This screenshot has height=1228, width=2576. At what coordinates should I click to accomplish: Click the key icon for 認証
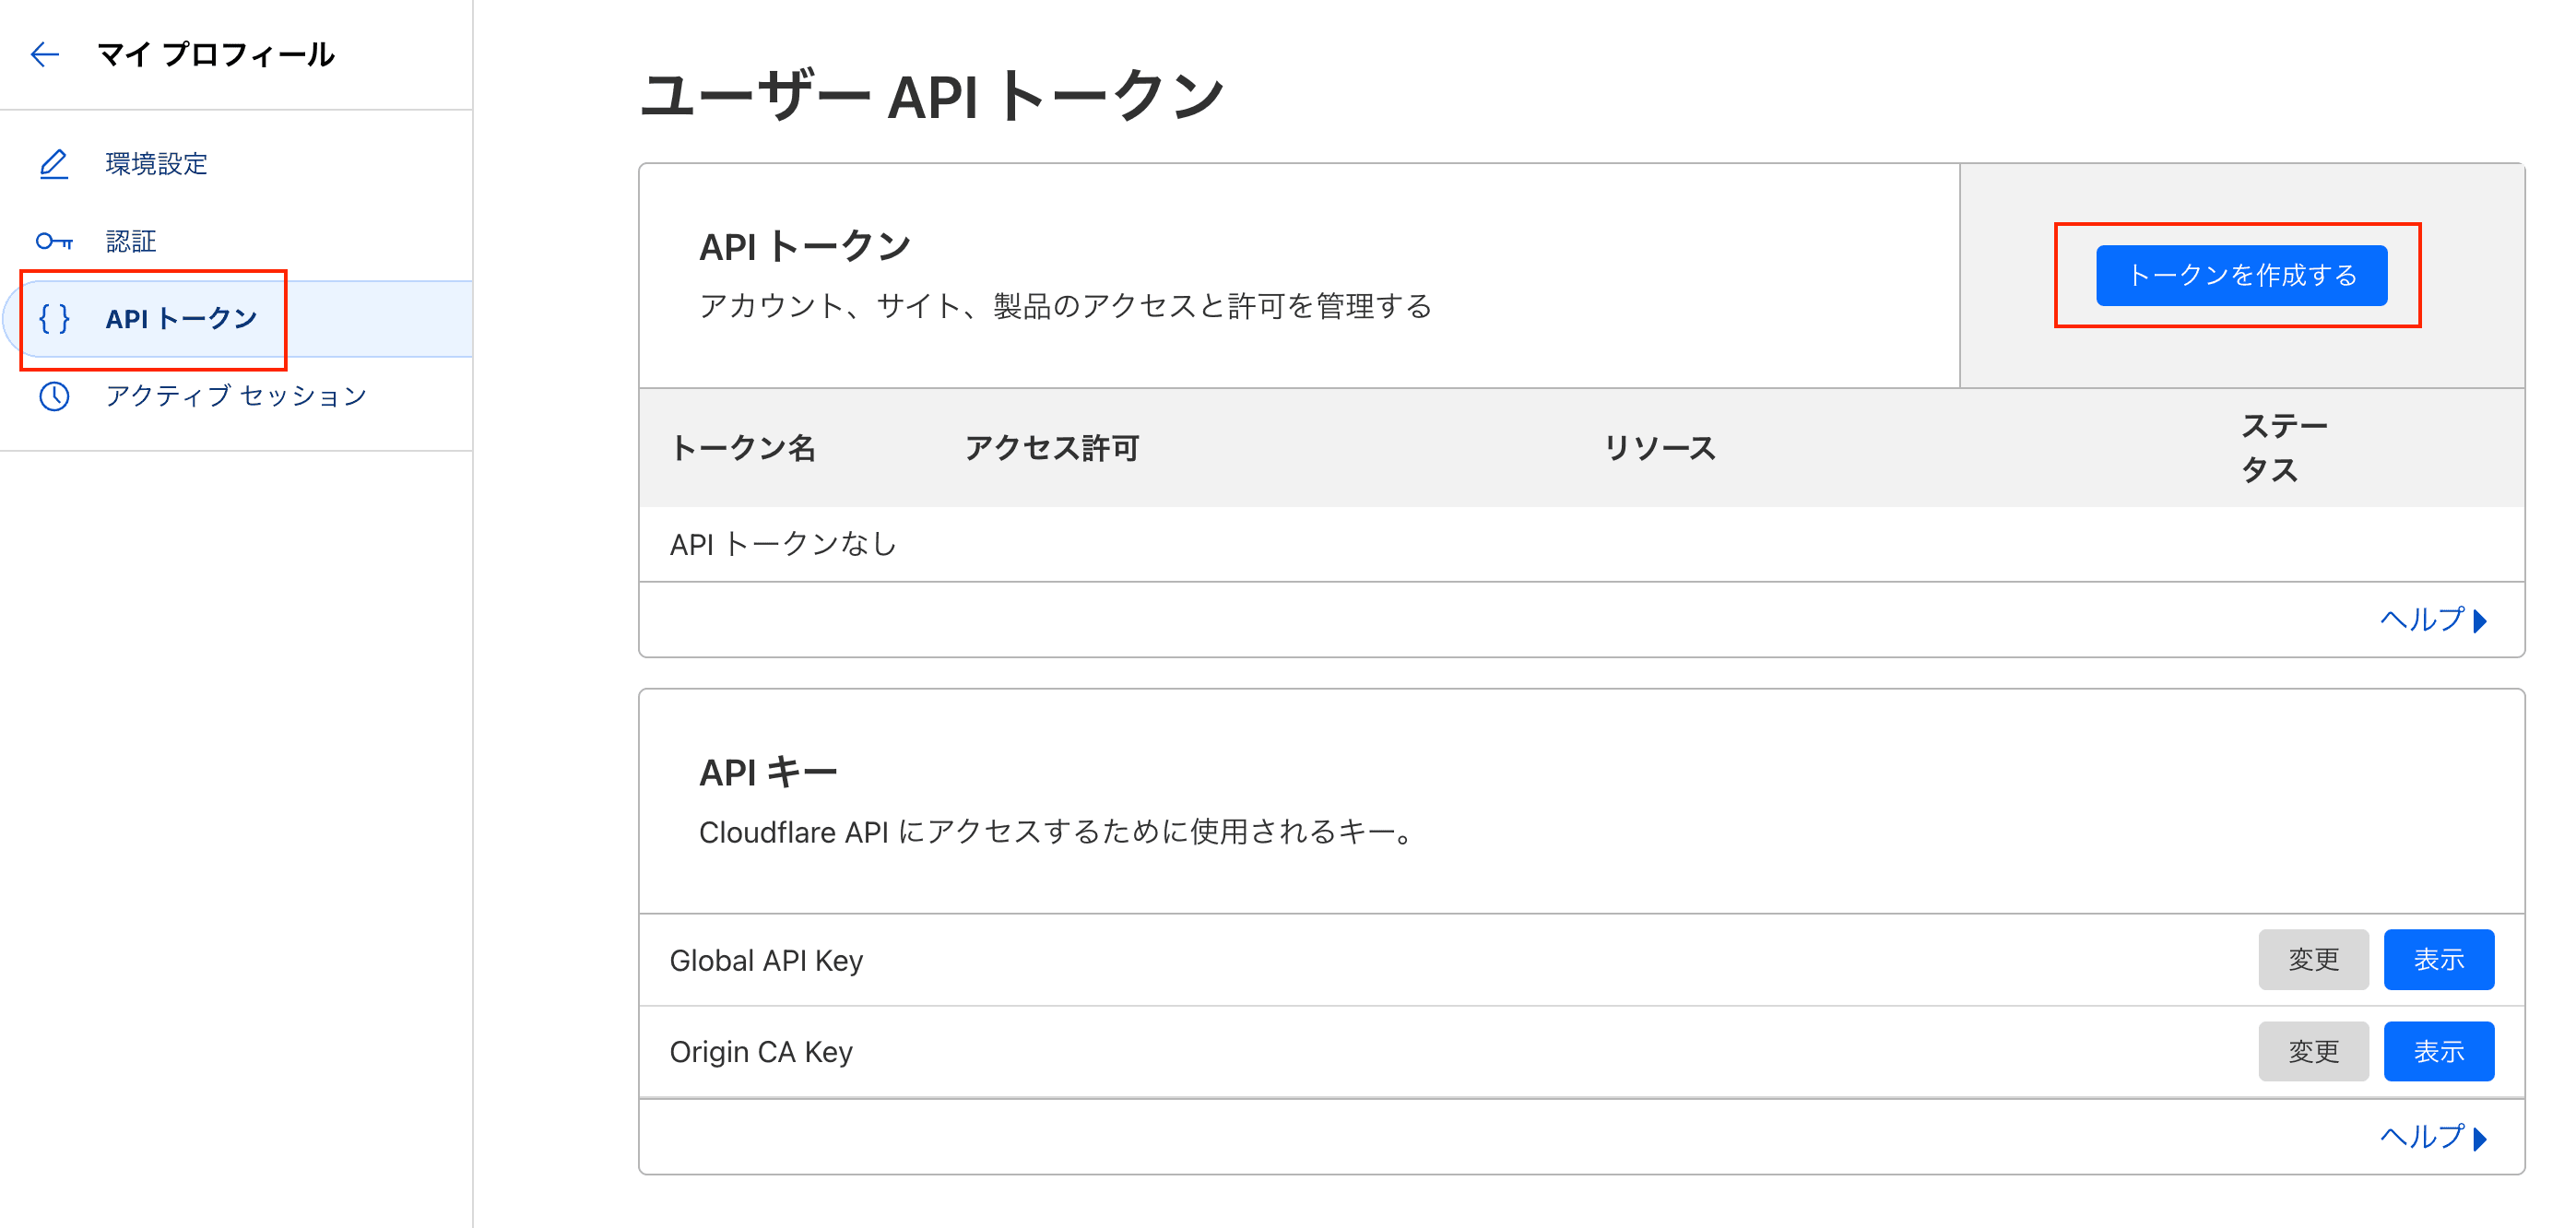54,241
